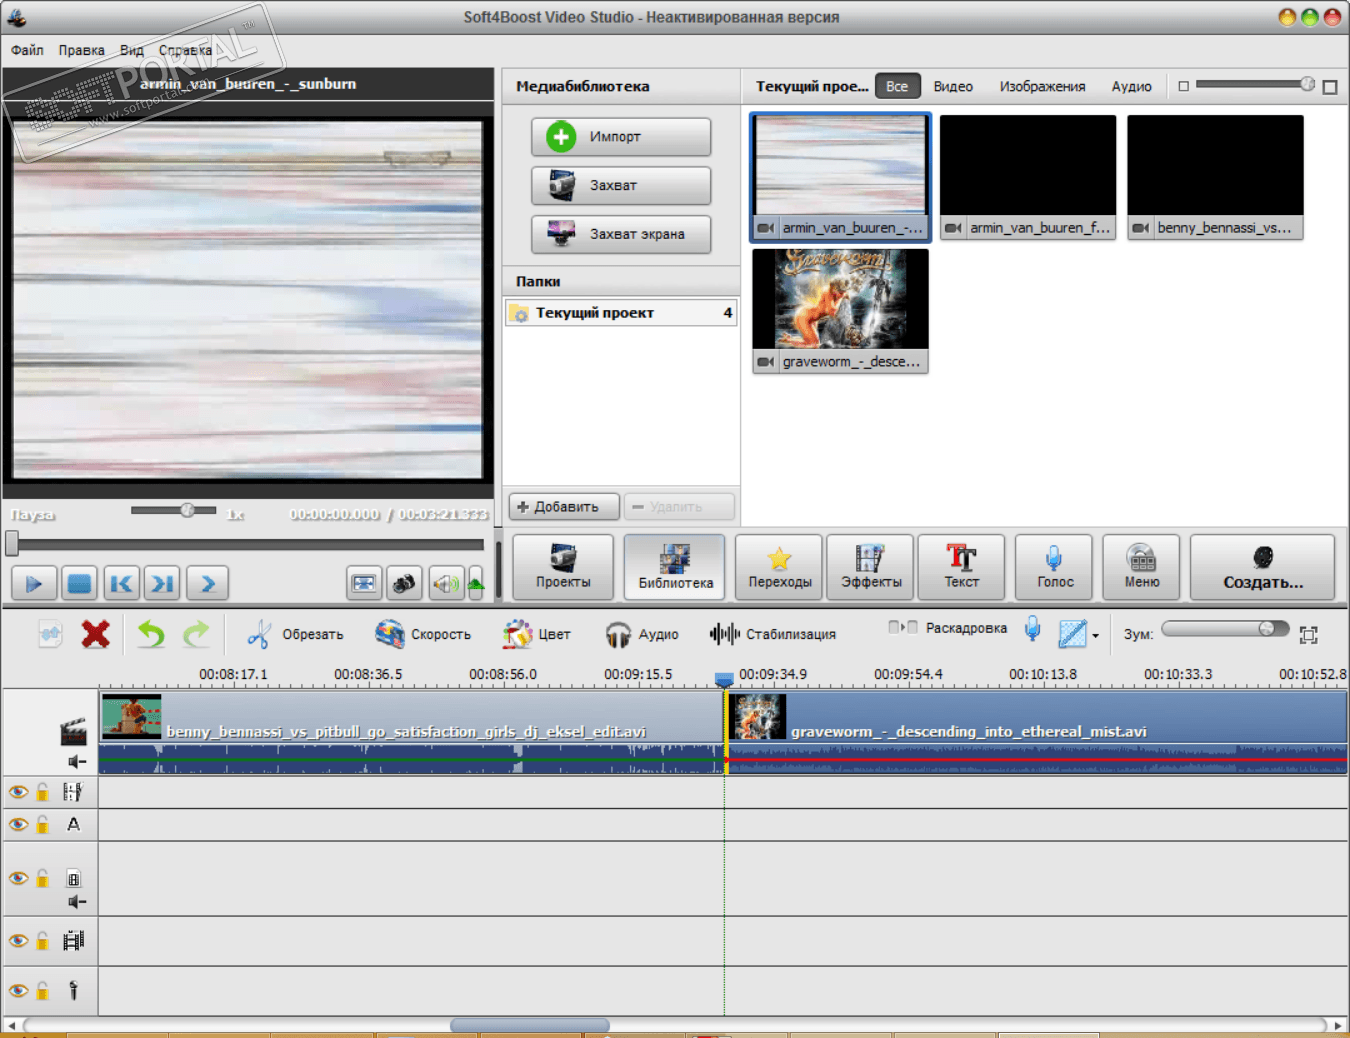Open the volume level arrow next to speaker
Screen dimensions: 1350x1038
476,583
